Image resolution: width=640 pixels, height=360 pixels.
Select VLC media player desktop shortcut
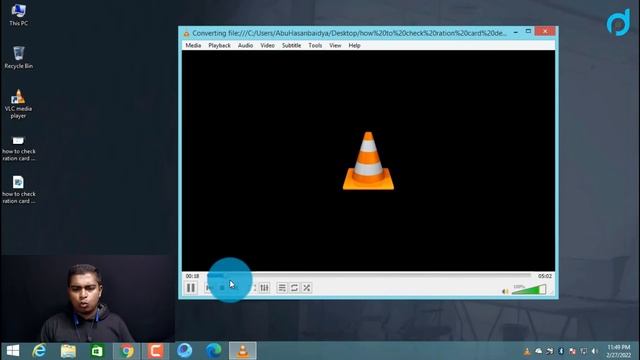[18, 104]
